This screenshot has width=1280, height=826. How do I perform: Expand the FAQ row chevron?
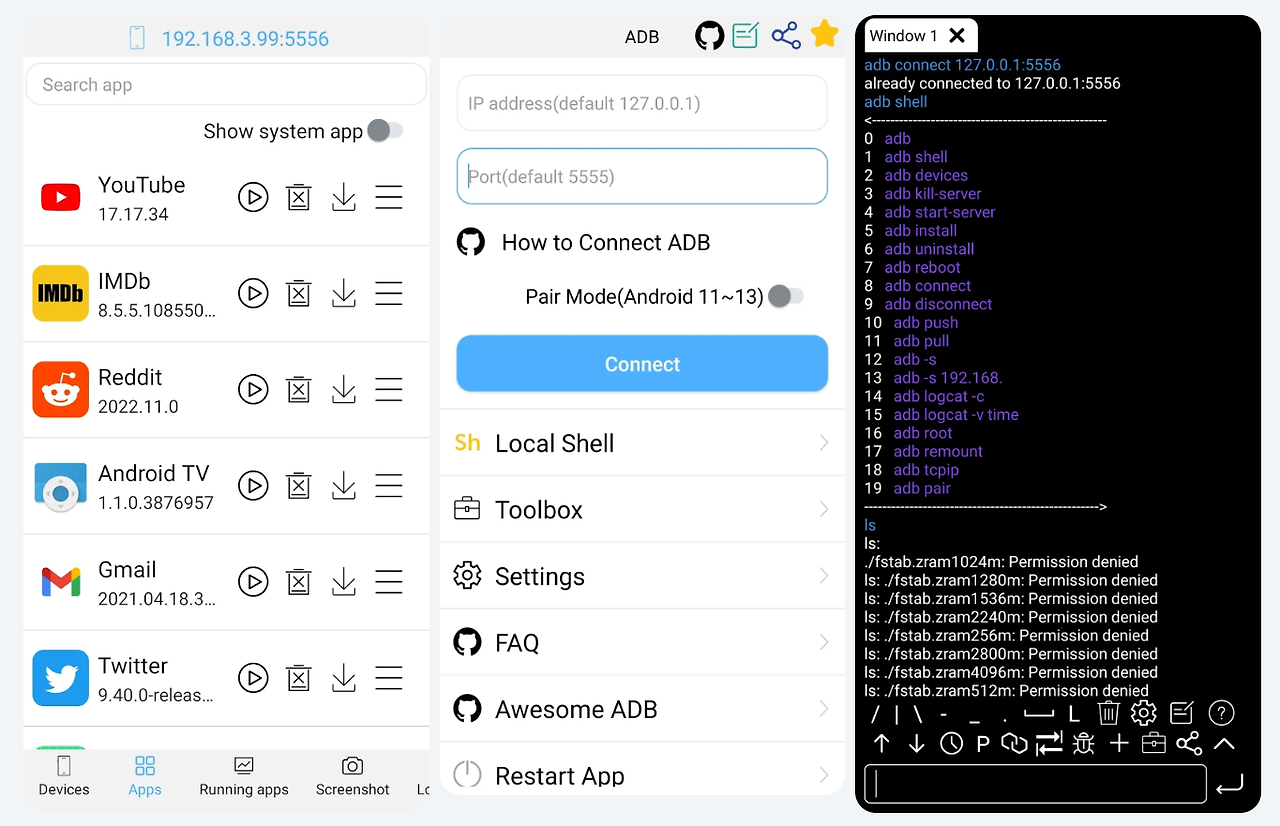pos(824,642)
